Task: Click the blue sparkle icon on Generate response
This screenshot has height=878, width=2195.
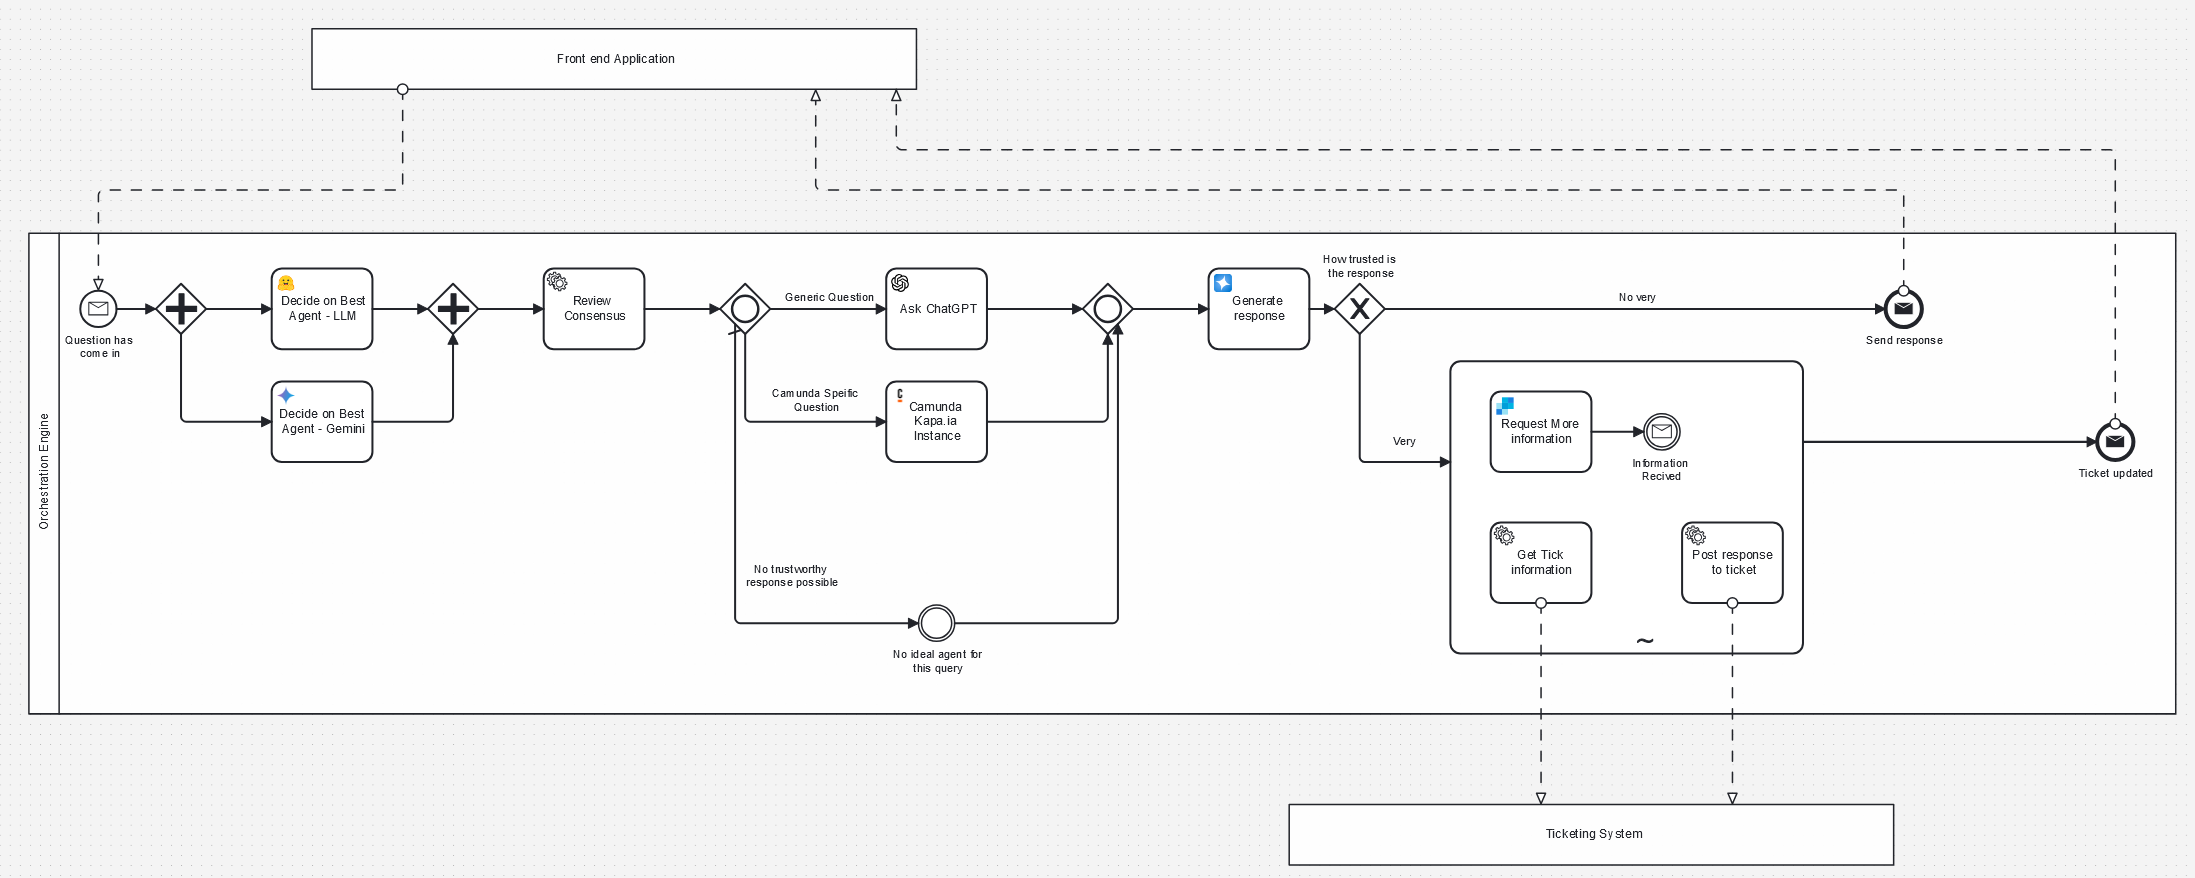Action: 1223,283
